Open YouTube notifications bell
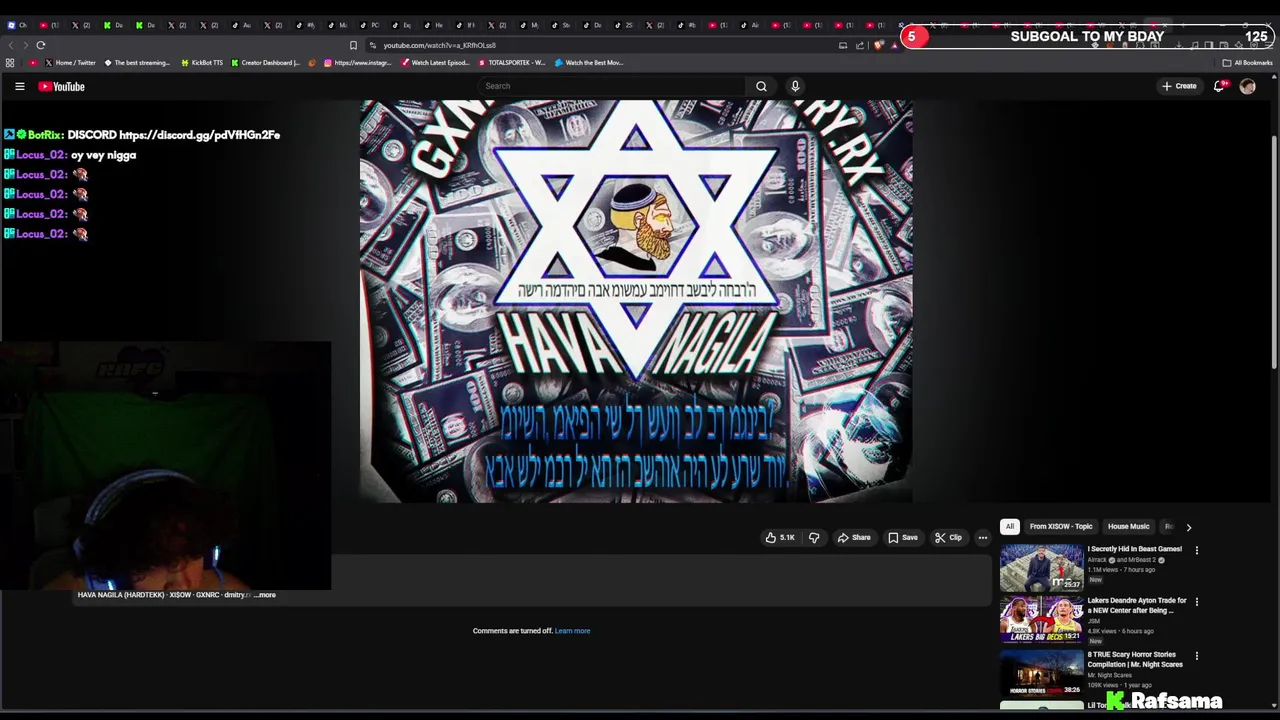 pyautogui.click(x=1219, y=86)
